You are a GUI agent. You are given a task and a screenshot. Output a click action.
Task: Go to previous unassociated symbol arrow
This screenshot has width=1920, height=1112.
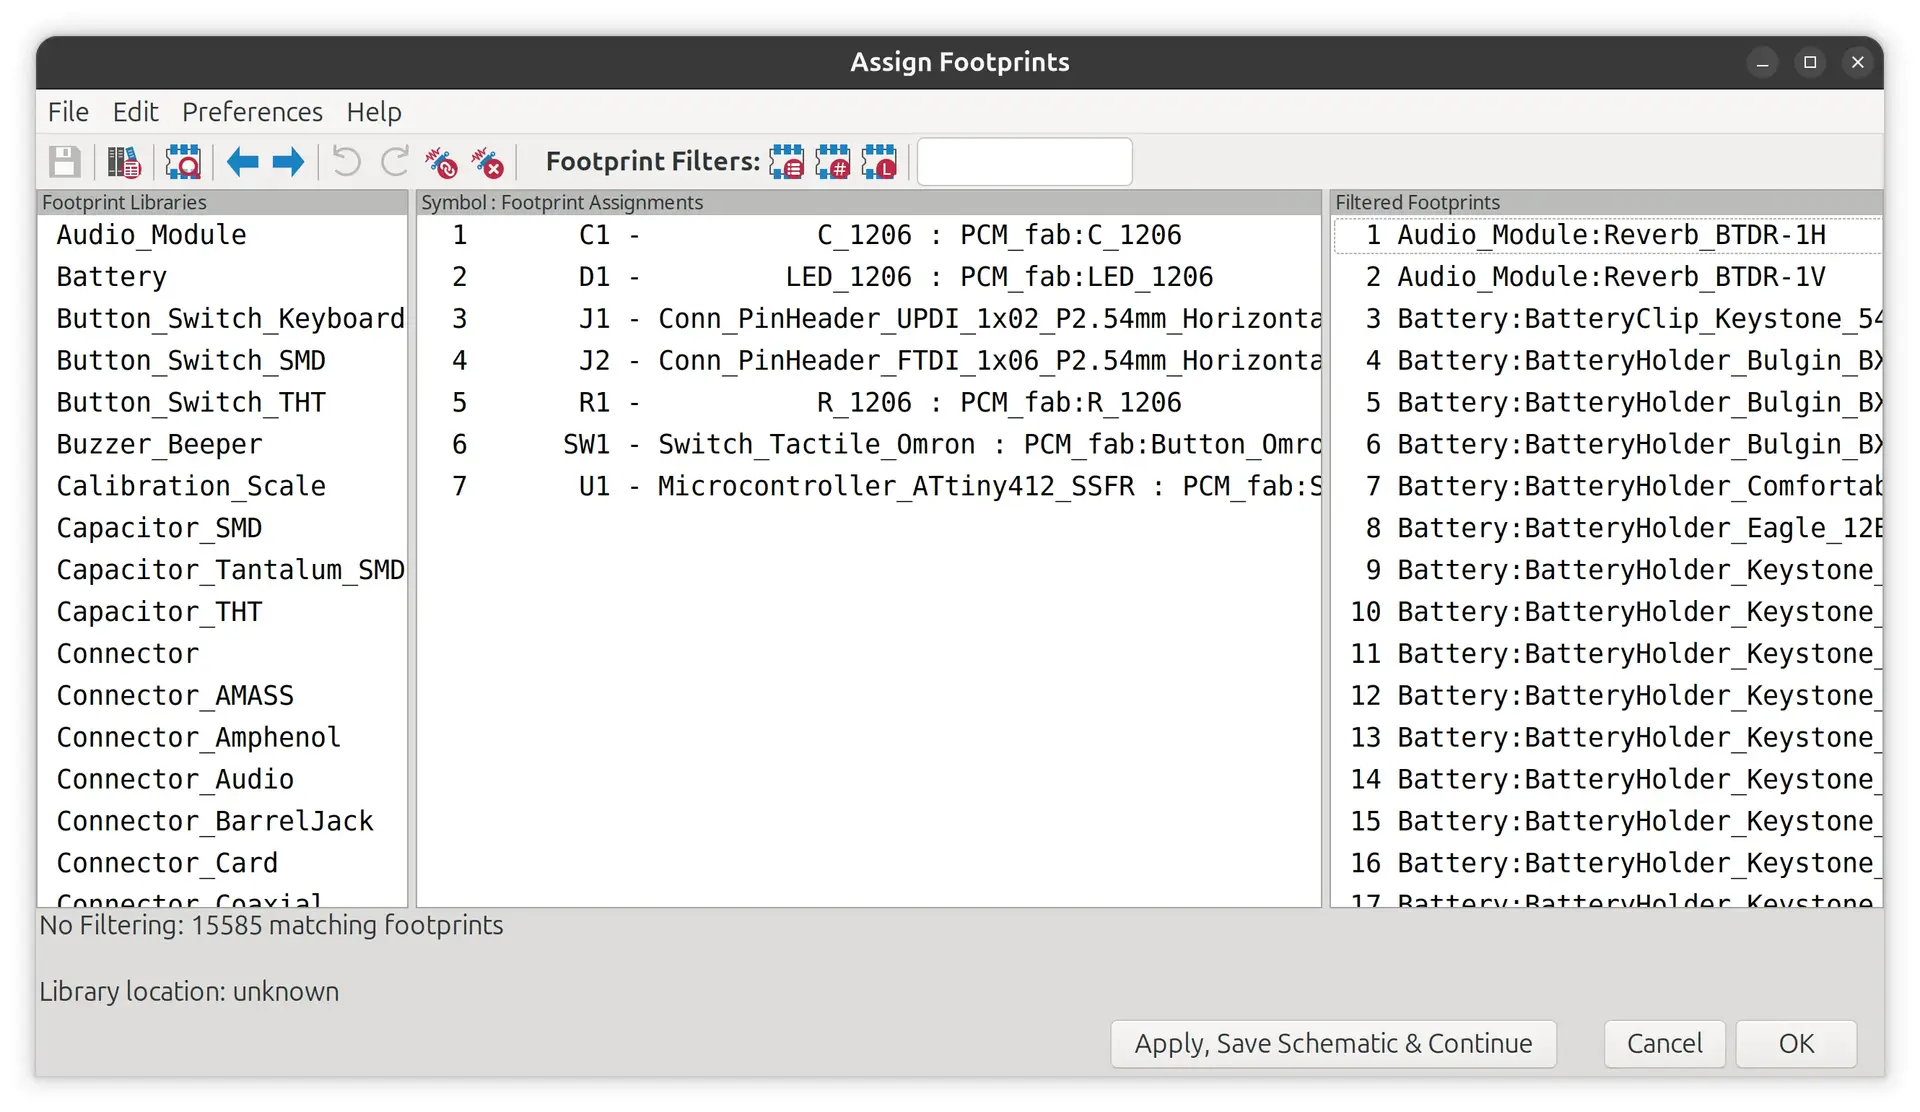coord(242,162)
